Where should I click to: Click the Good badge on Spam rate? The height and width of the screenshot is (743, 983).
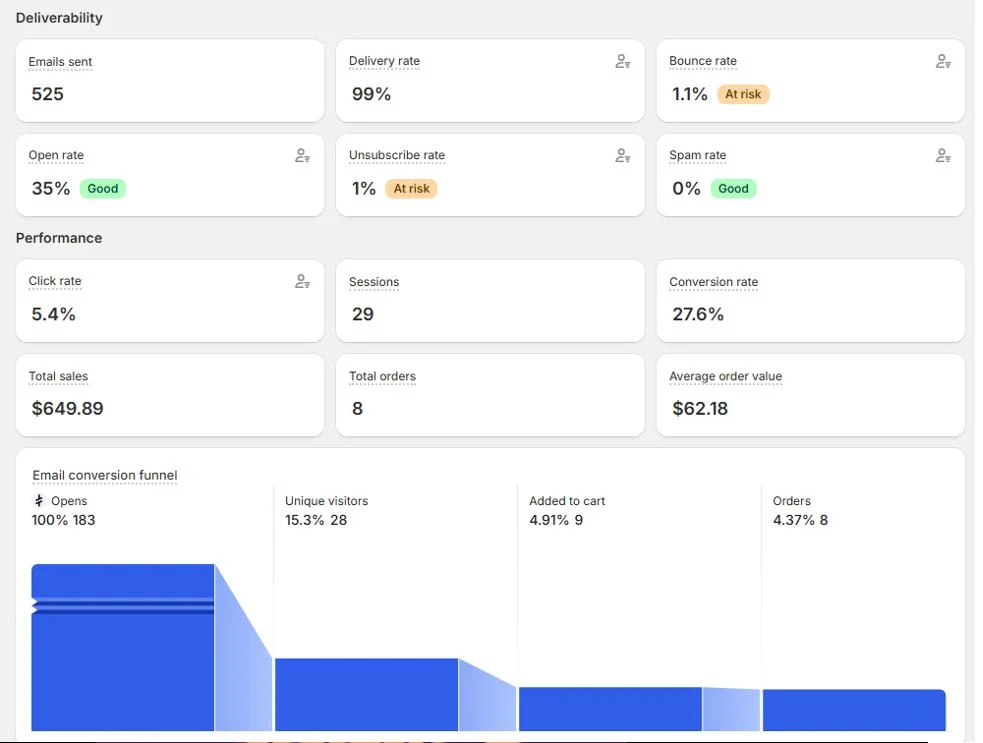pos(733,188)
